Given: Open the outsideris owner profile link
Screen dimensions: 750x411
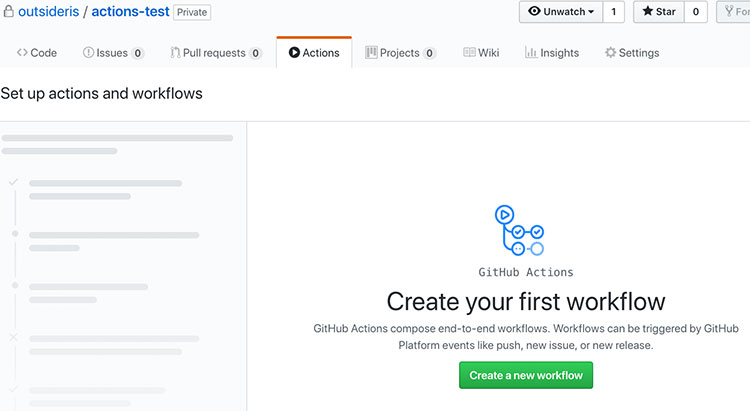Looking at the screenshot, I should coord(48,11).
